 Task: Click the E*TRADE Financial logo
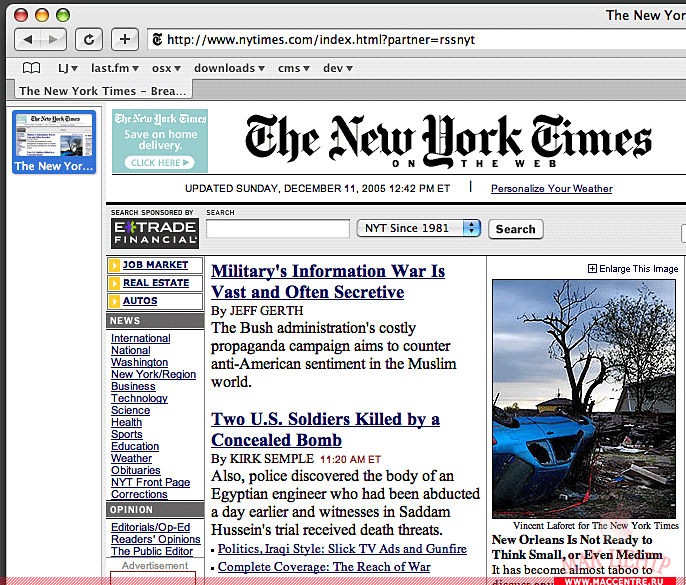pyautogui.click(x=155, y=233)
